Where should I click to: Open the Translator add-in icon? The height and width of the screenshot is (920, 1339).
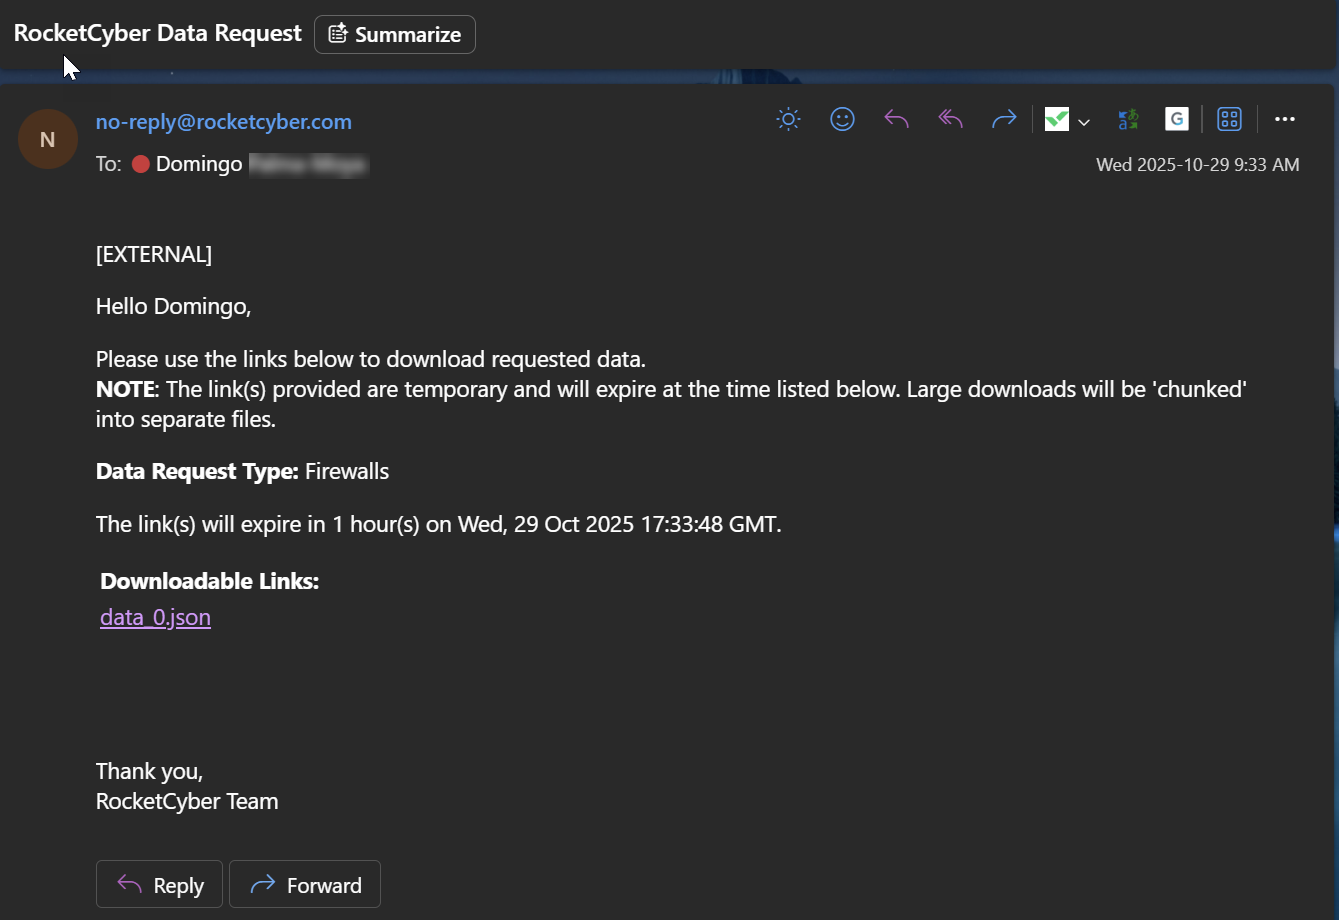click(x=1128, y=120)
